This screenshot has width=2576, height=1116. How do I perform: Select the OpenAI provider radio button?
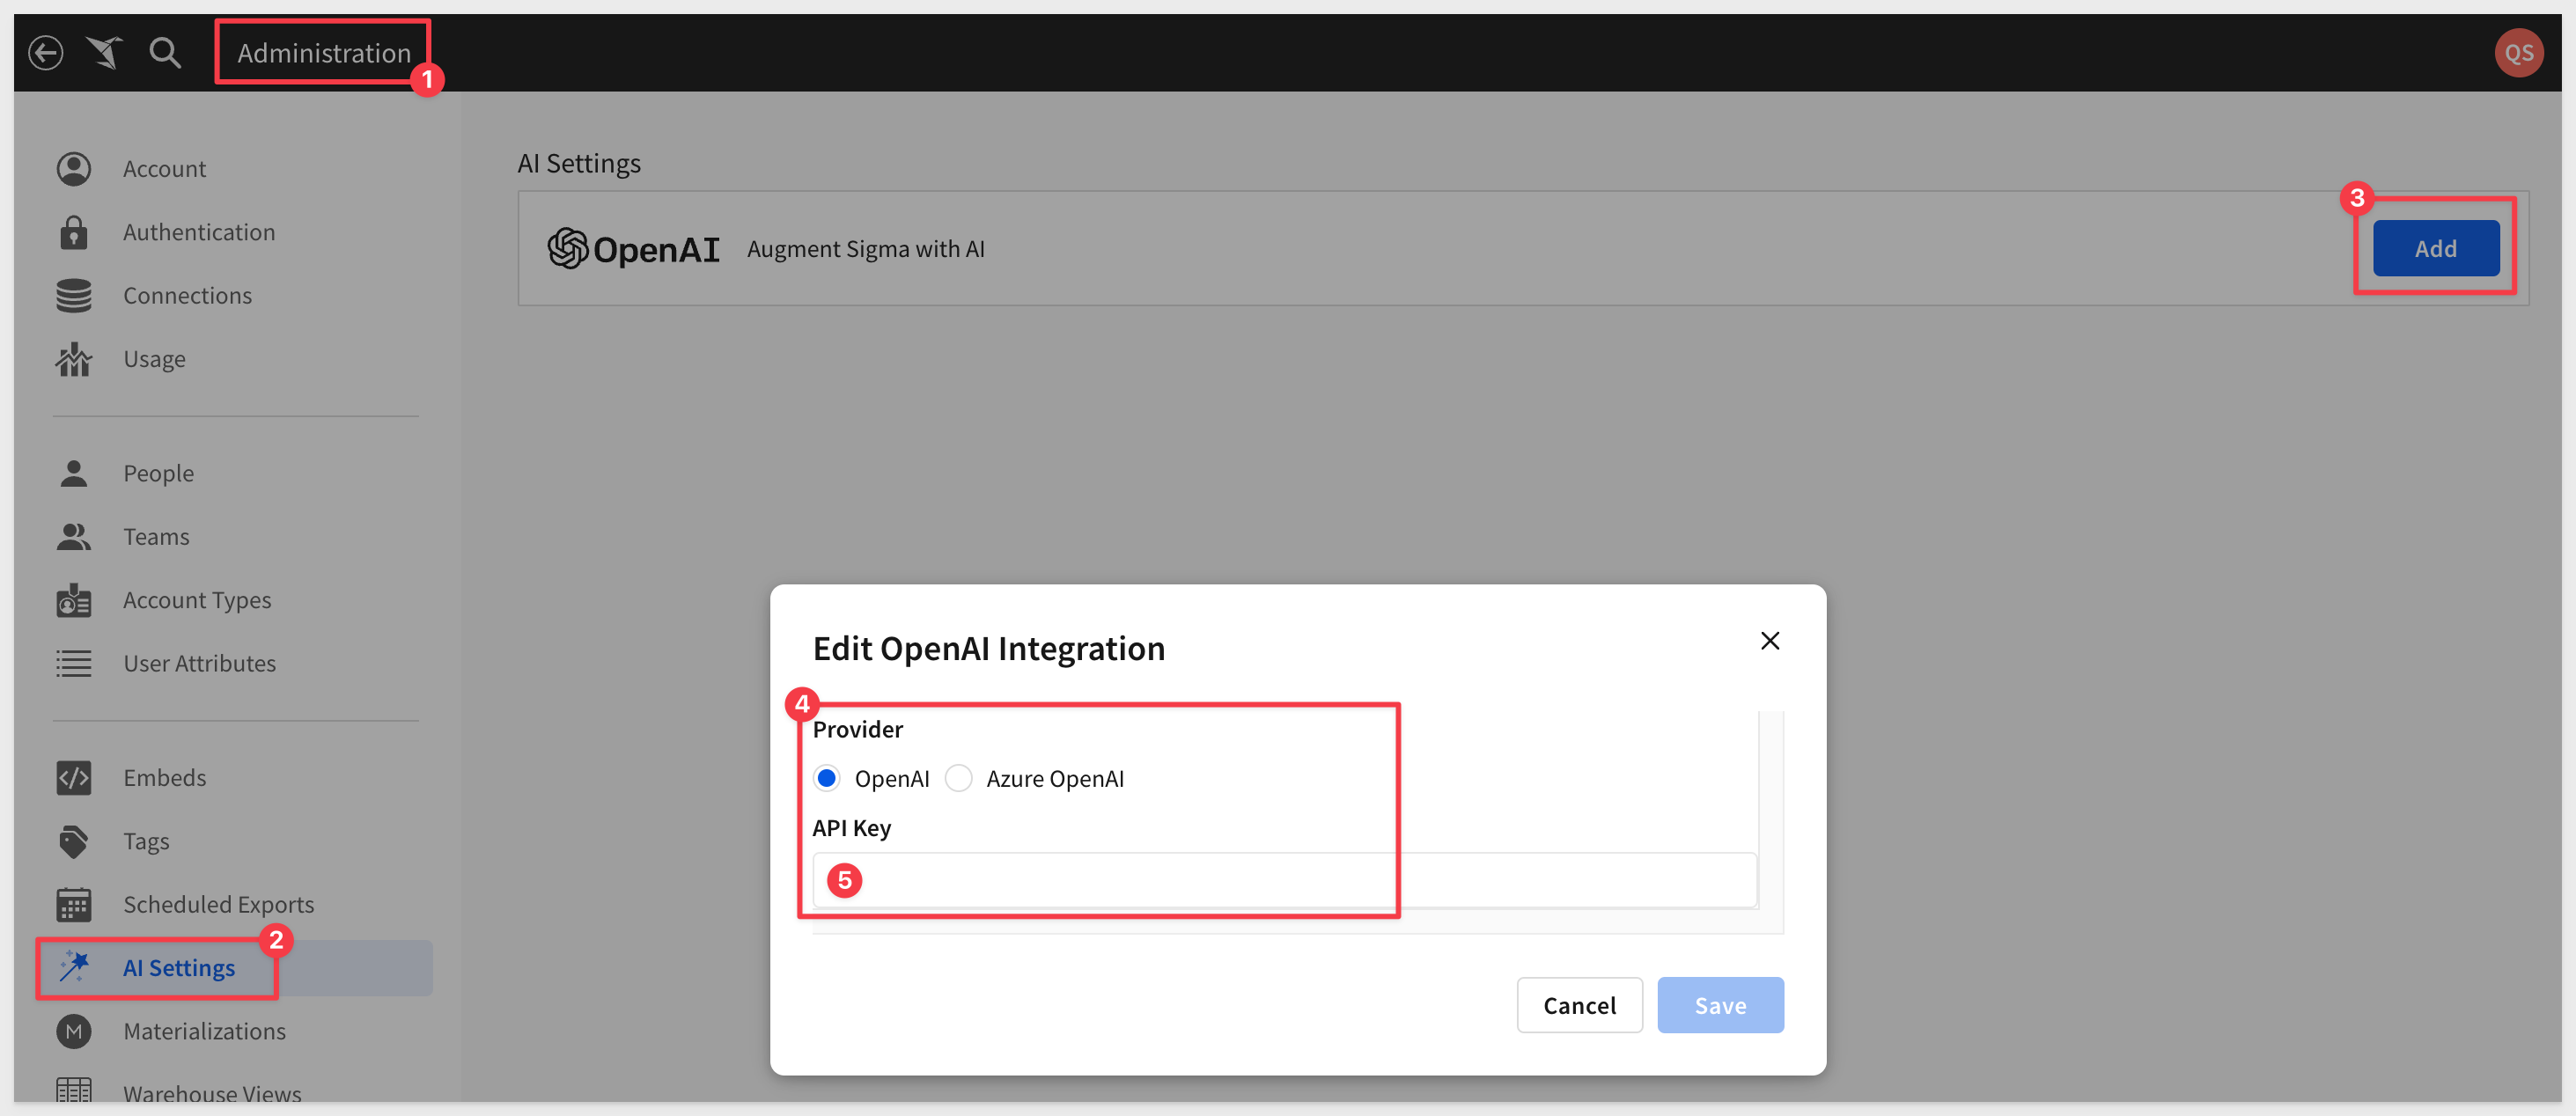pos(826,778)
